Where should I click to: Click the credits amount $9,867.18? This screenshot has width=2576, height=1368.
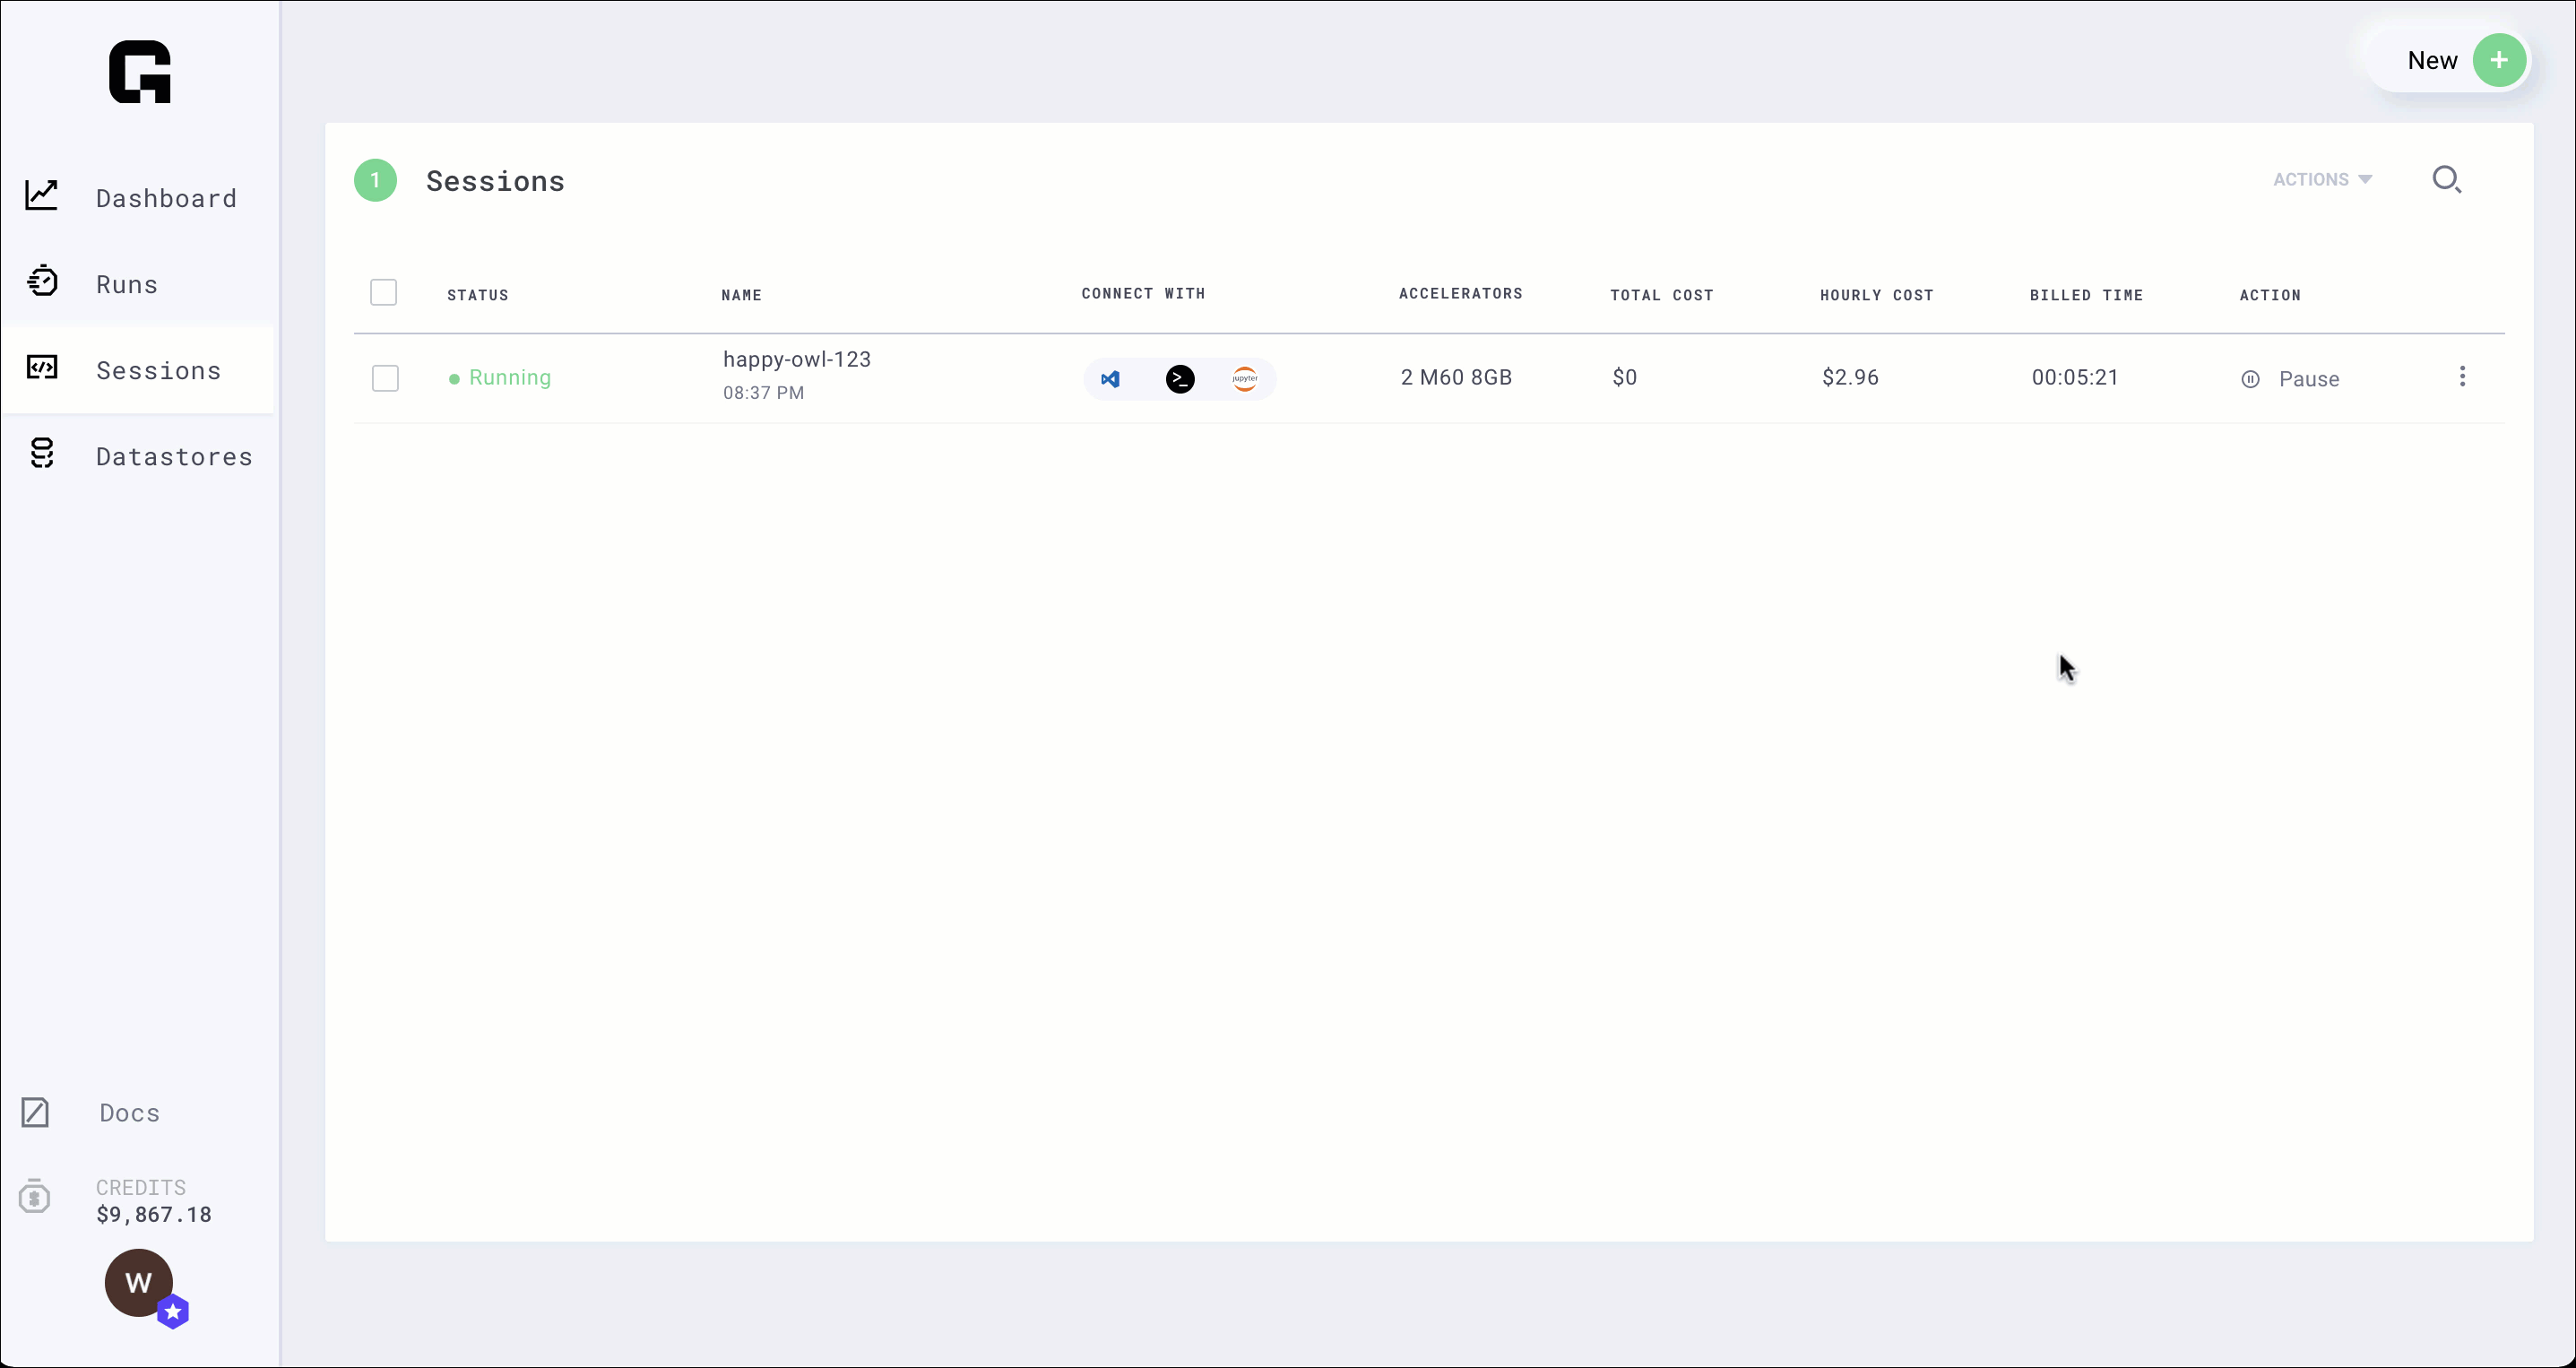pos(153,1213)
